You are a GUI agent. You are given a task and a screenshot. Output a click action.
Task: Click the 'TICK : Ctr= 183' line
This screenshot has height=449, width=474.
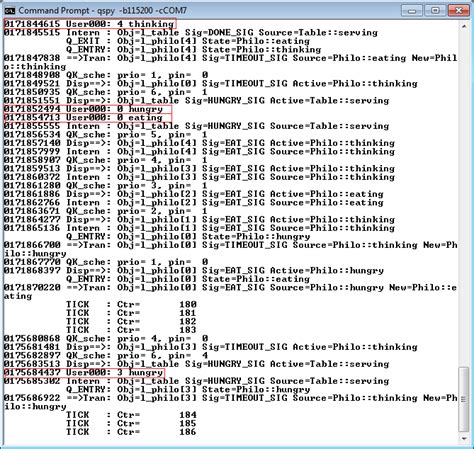click(131, 330)
